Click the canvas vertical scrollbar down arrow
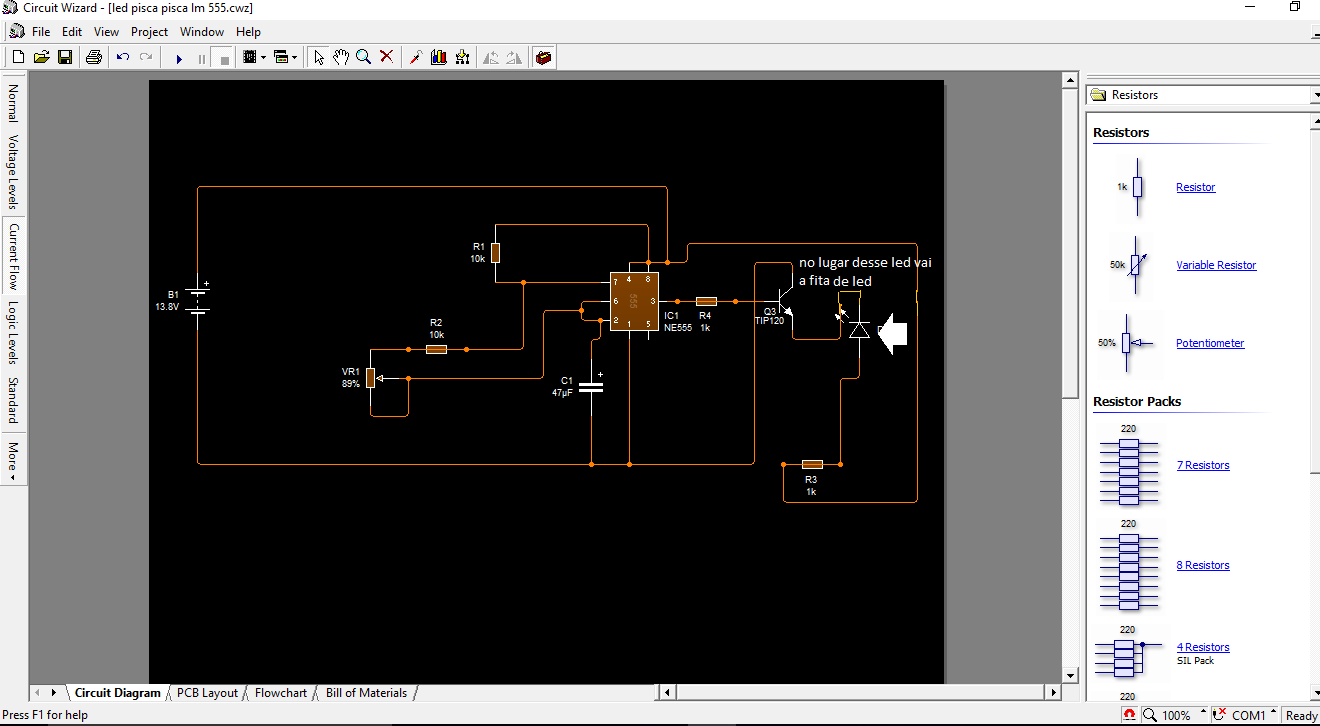Image resolution: width=1320 pixels, height=726 pixels. [x=1070, y=675]
